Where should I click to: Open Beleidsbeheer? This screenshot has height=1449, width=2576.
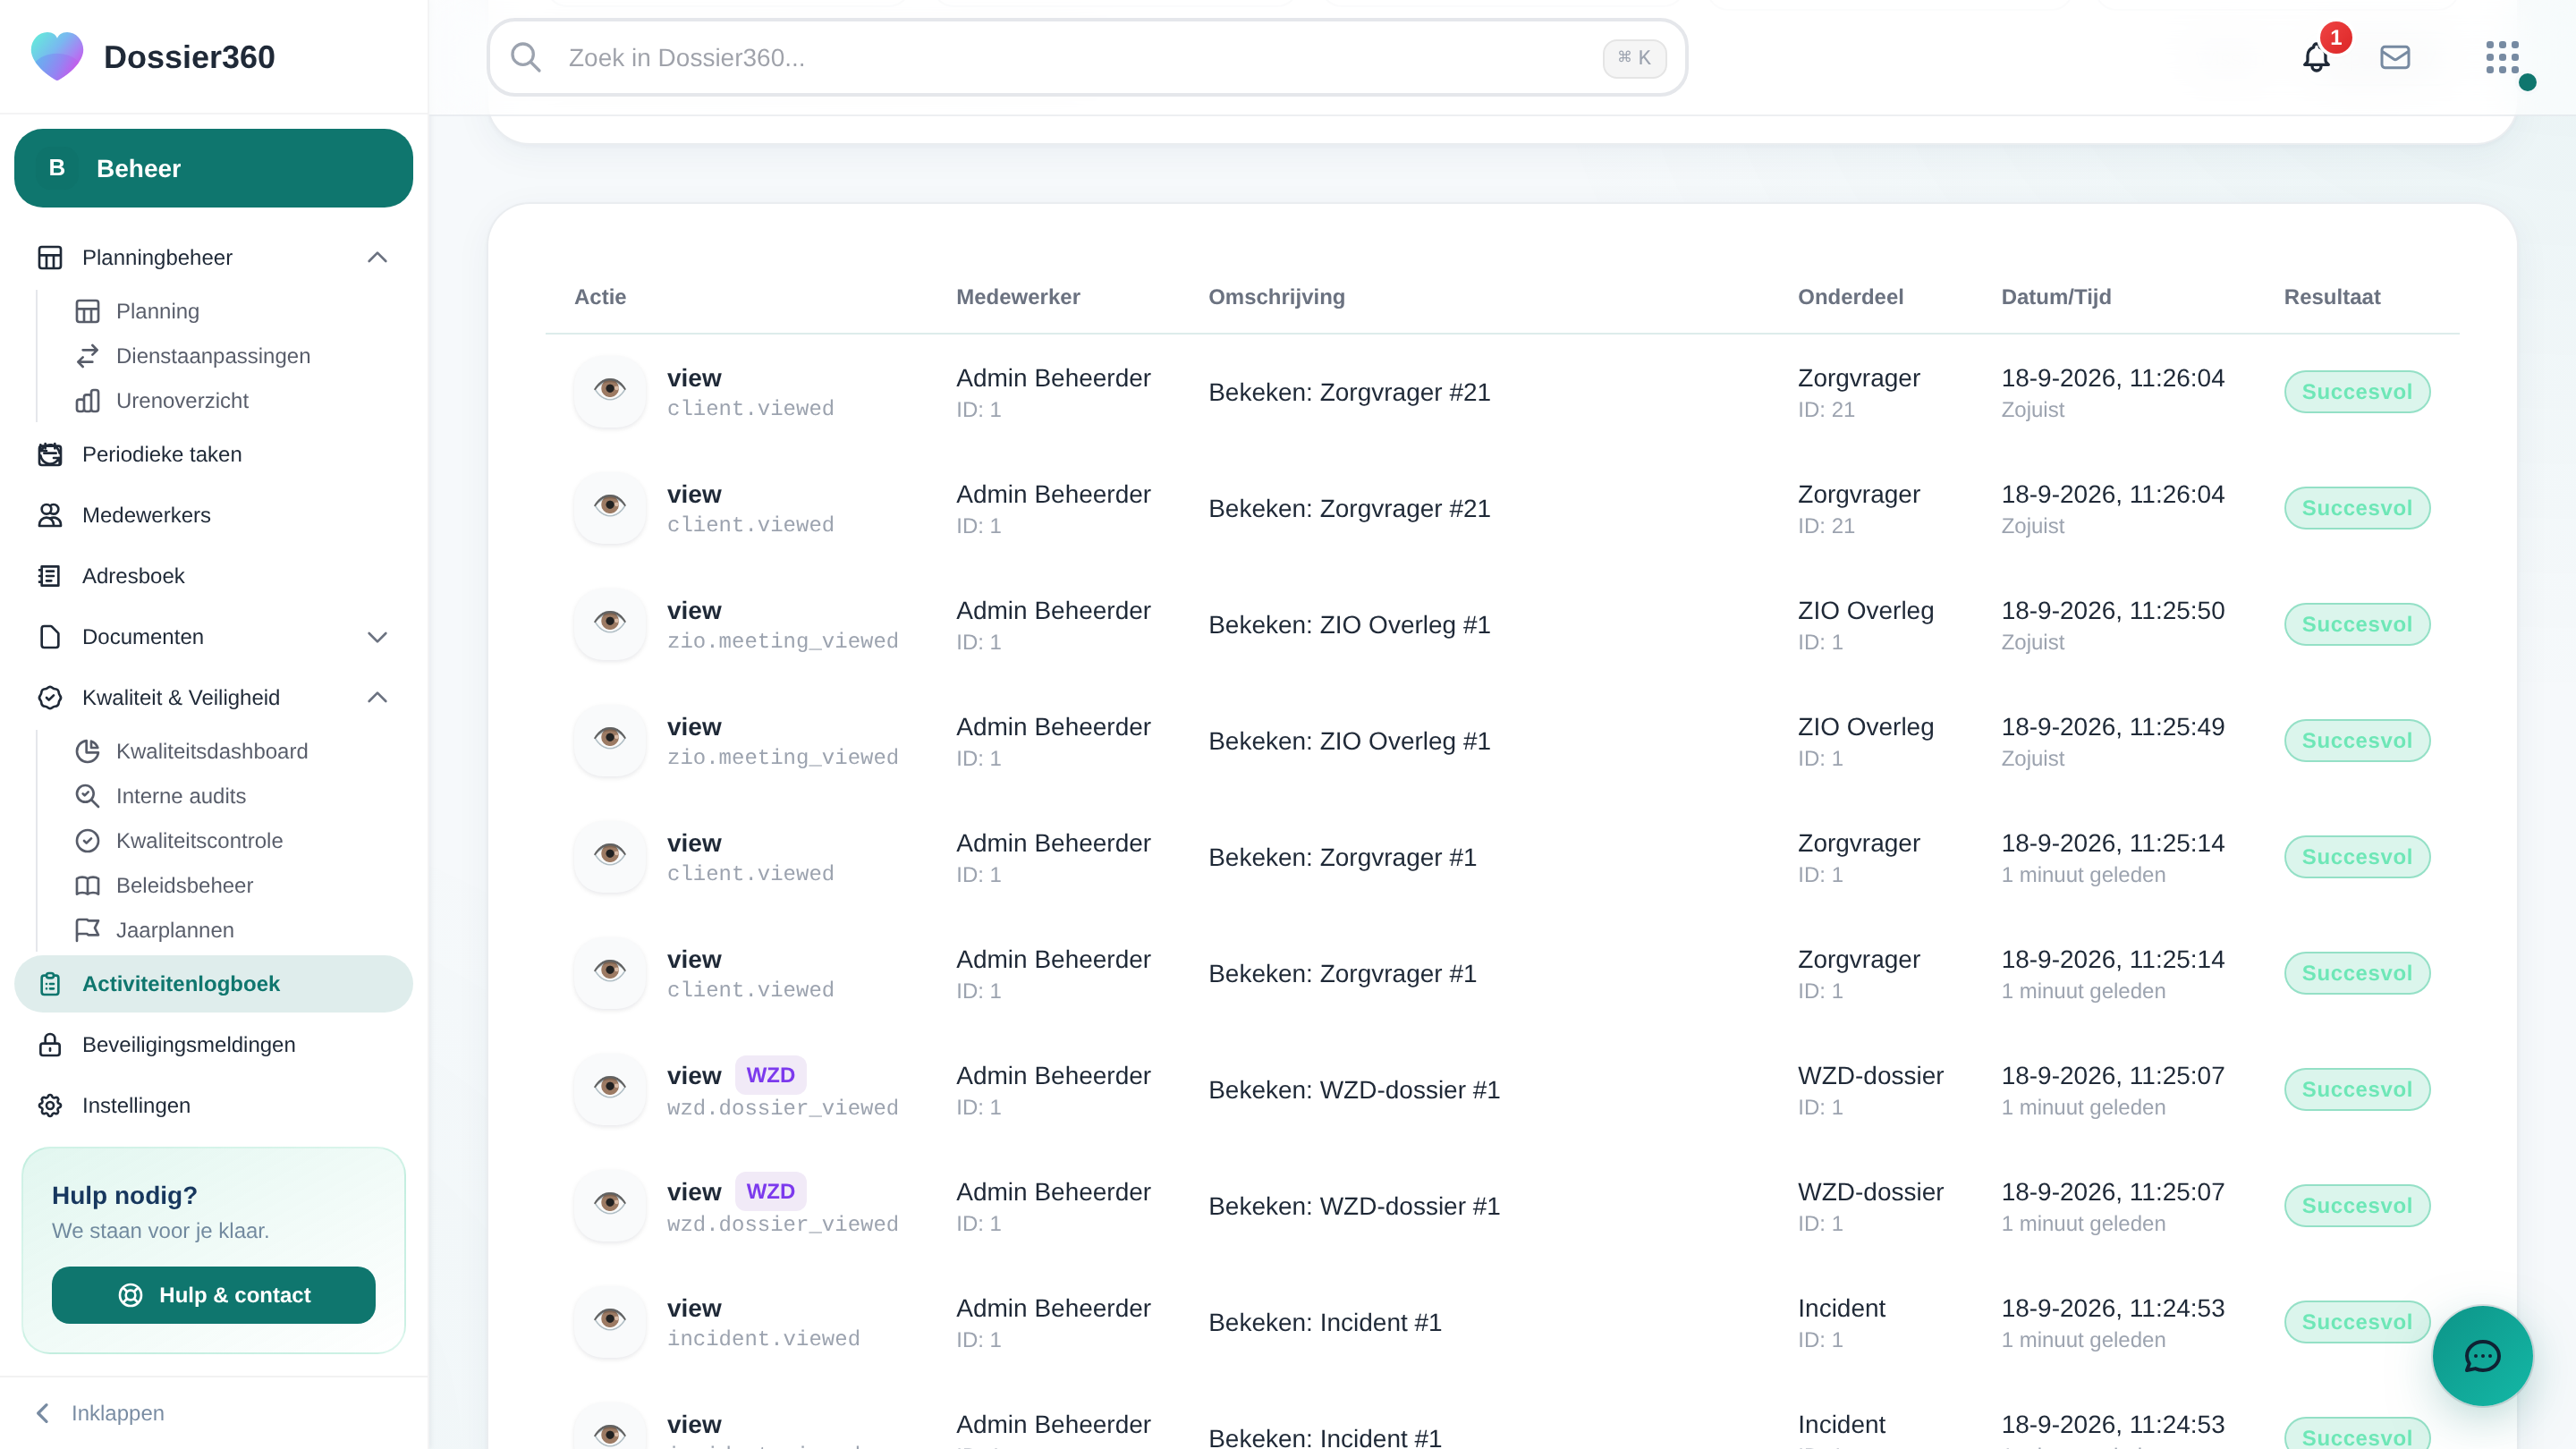click(184, 886)
